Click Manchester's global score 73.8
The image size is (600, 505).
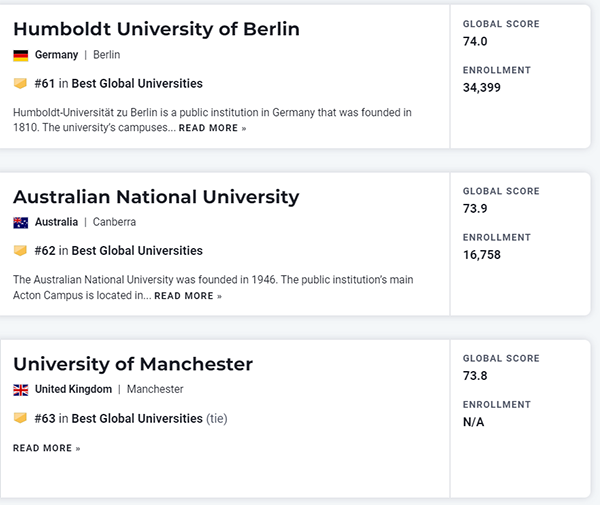[475, 375]
